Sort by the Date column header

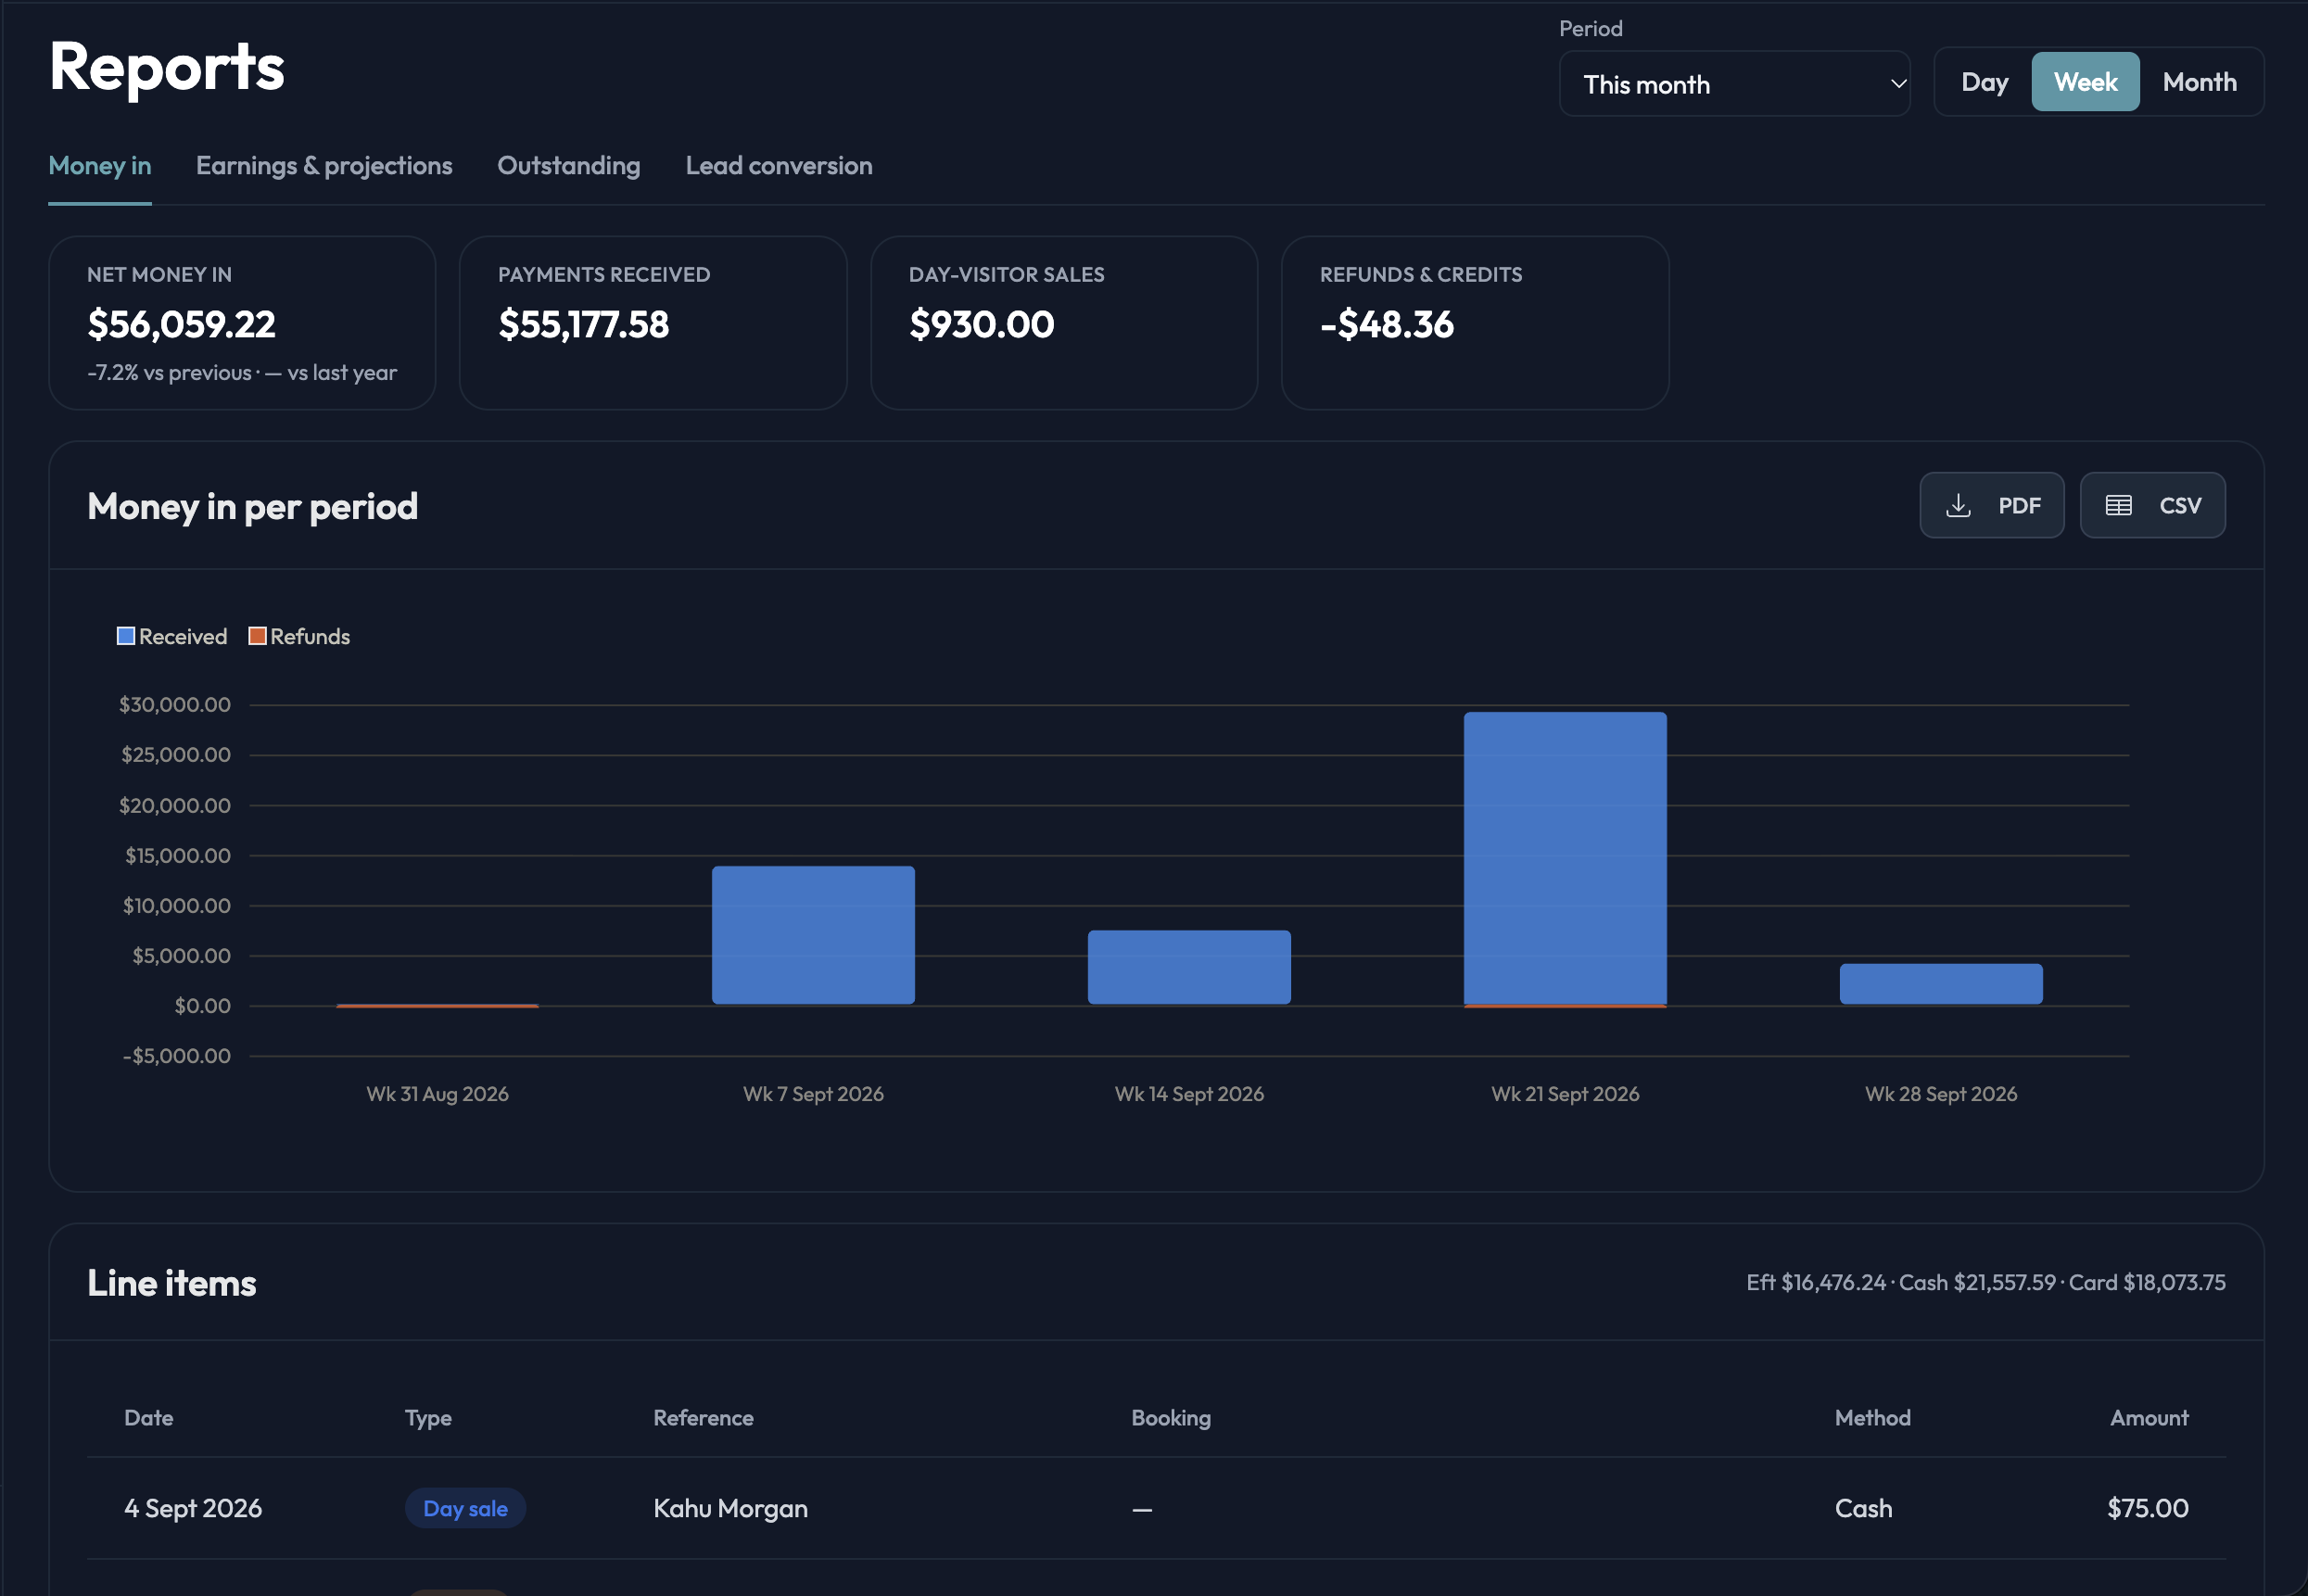coord(149,1418)
